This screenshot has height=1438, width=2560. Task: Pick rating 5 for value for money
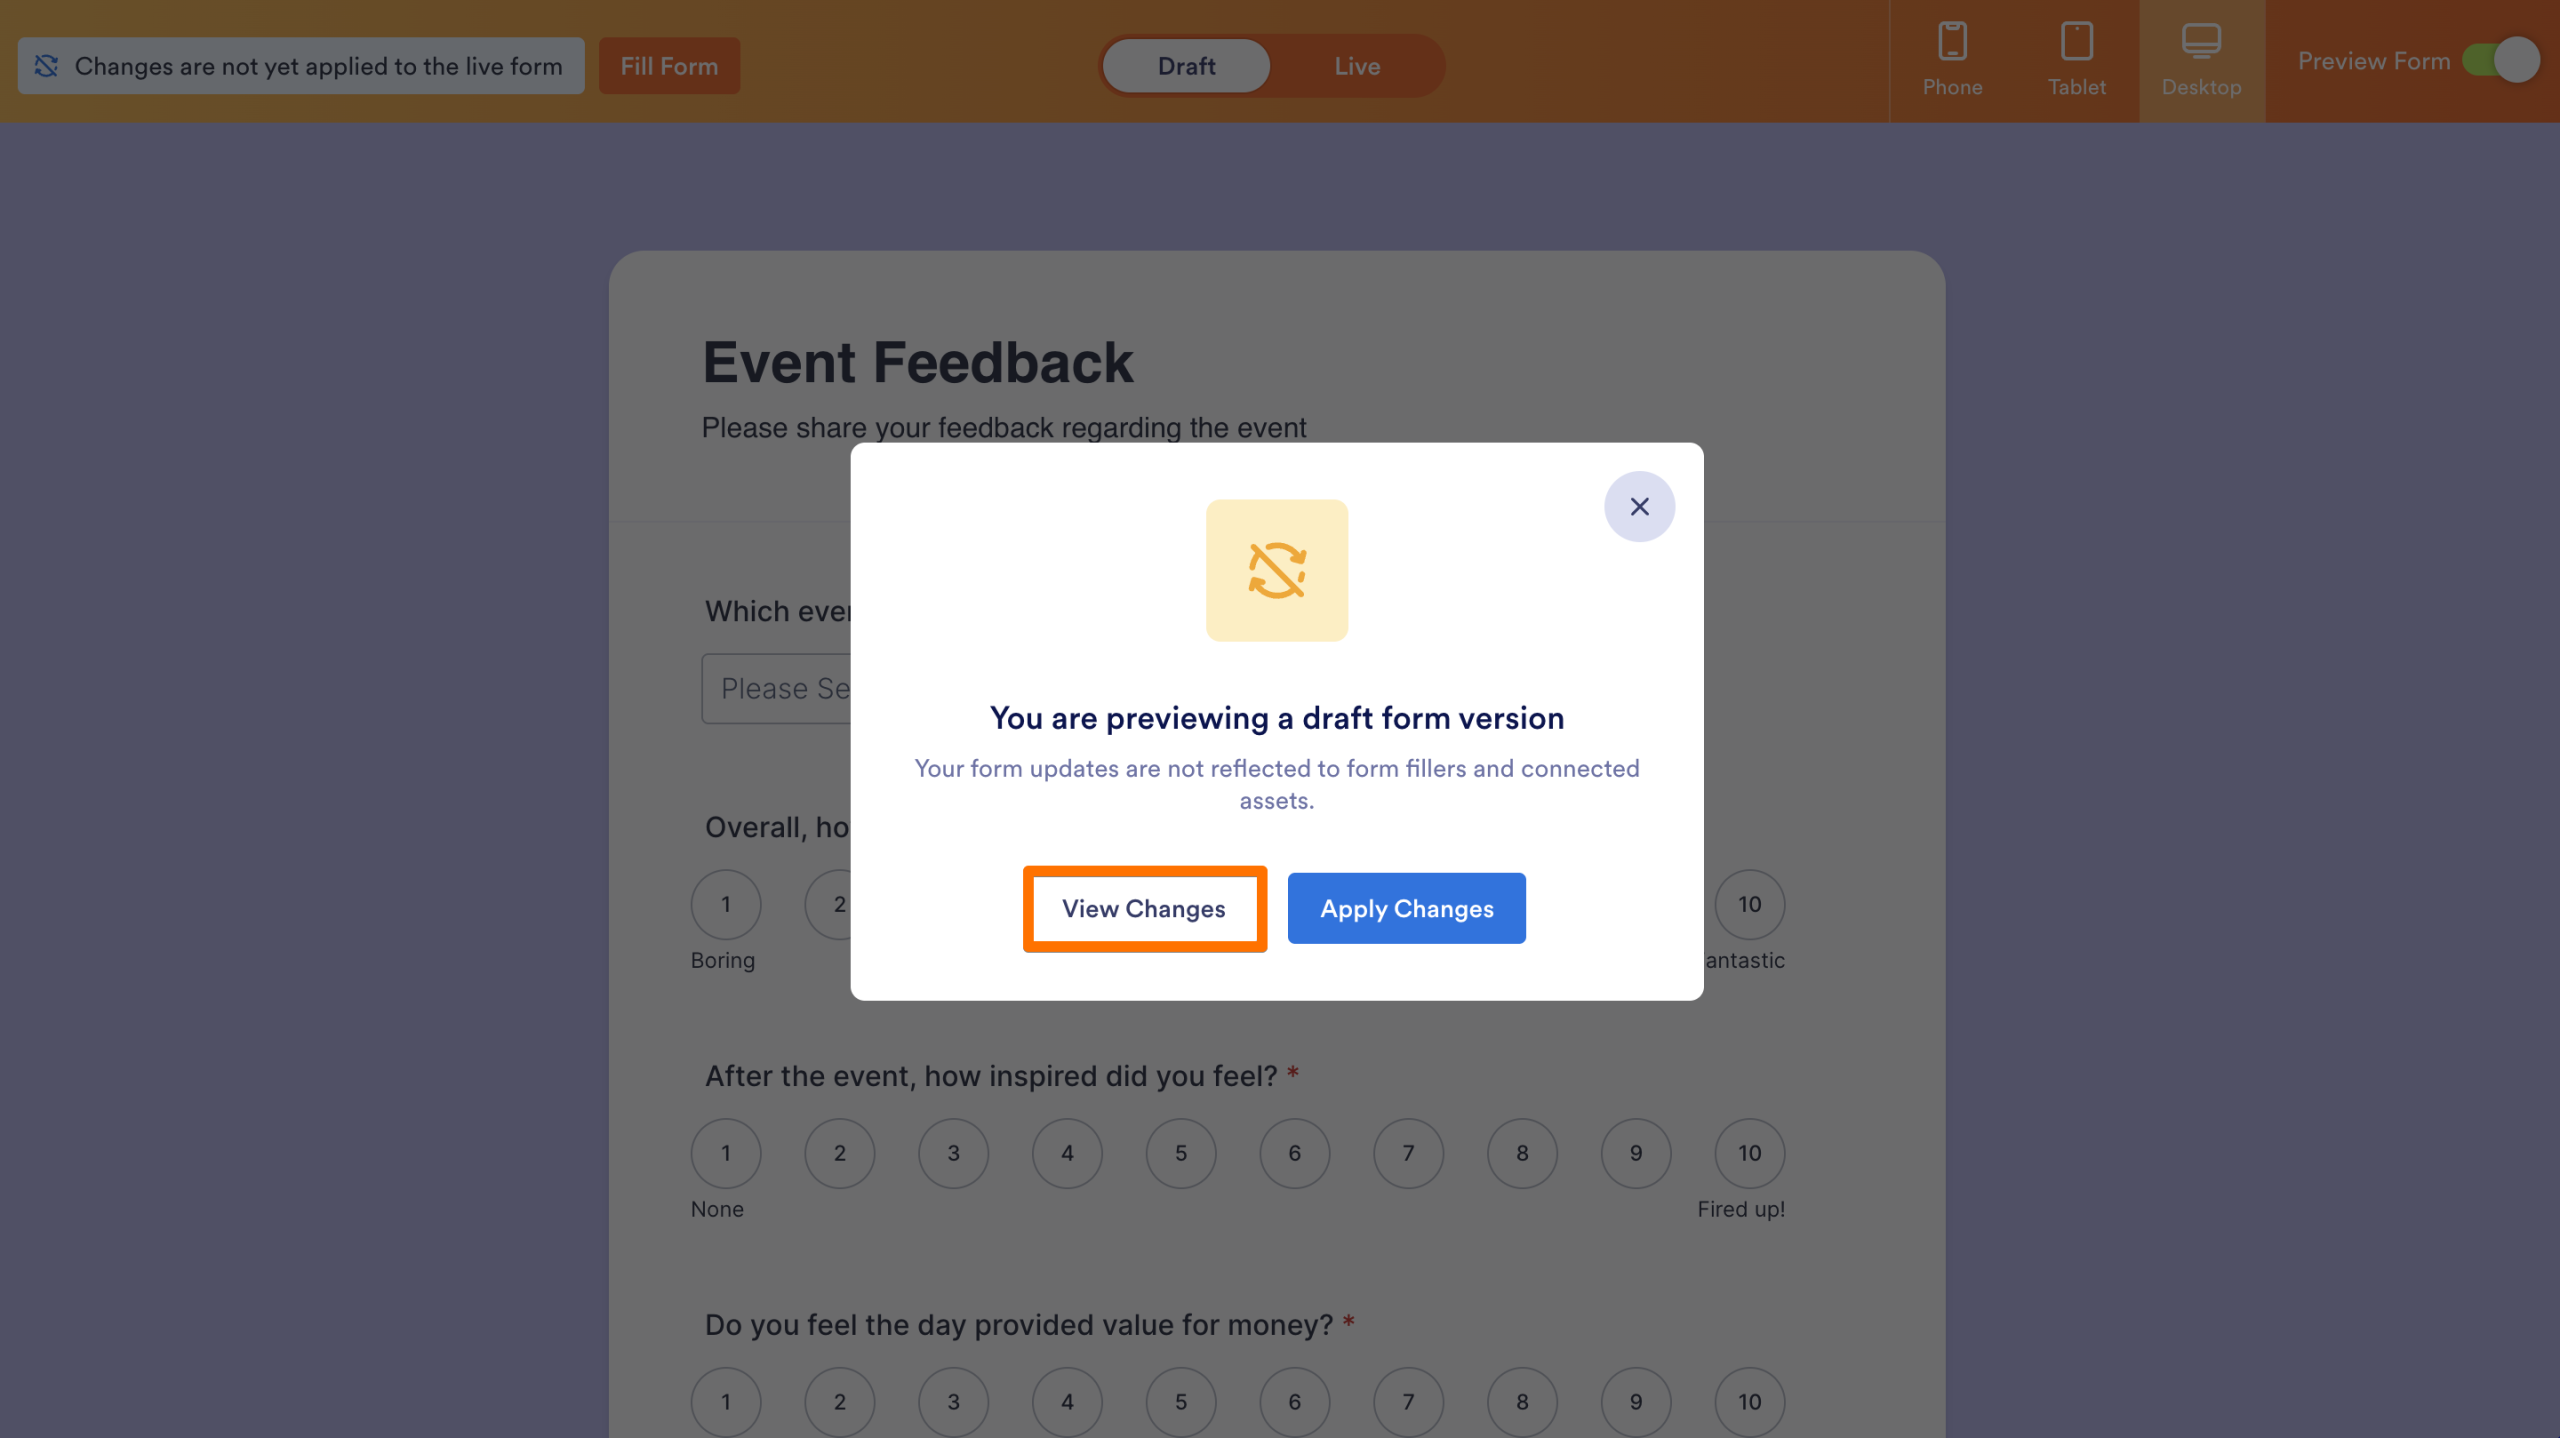tap(1181, 1401)
